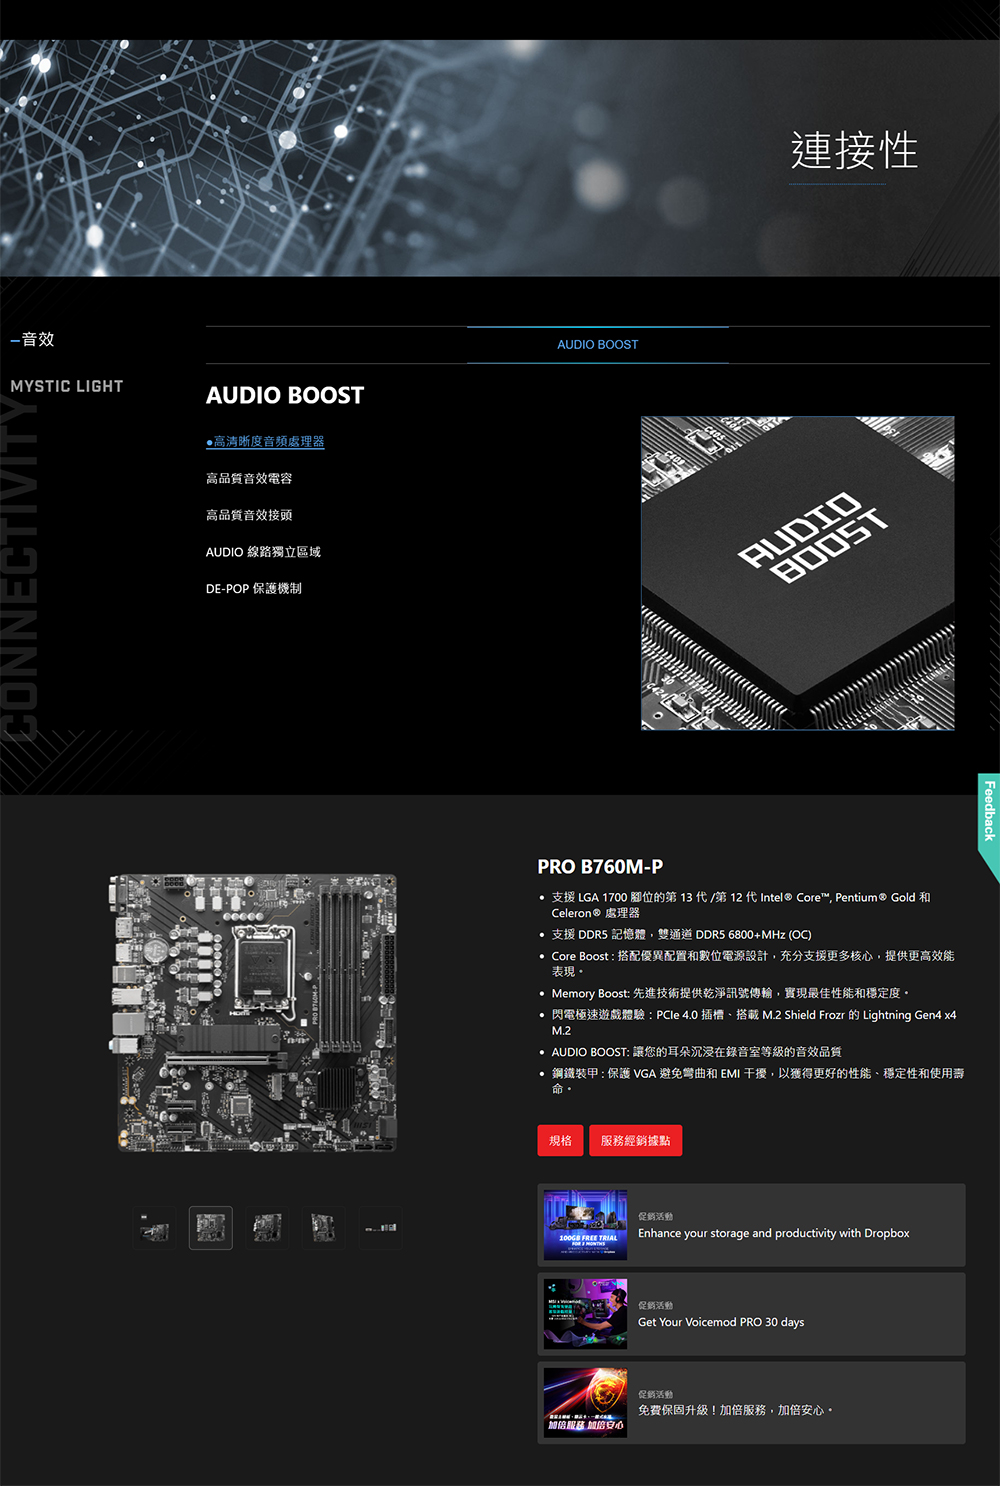Click the '支援 DDR5 記憶體' bullet text
This screenshot has height=1486, width=1000.
pyautogui.click(x=682, y=935)
